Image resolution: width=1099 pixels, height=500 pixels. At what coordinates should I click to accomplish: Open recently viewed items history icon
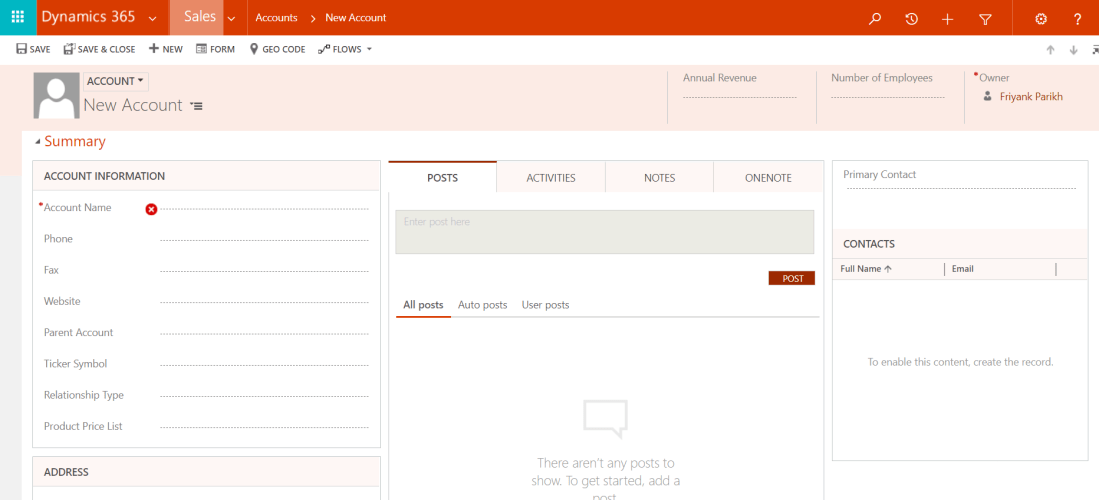coord(911,19)
